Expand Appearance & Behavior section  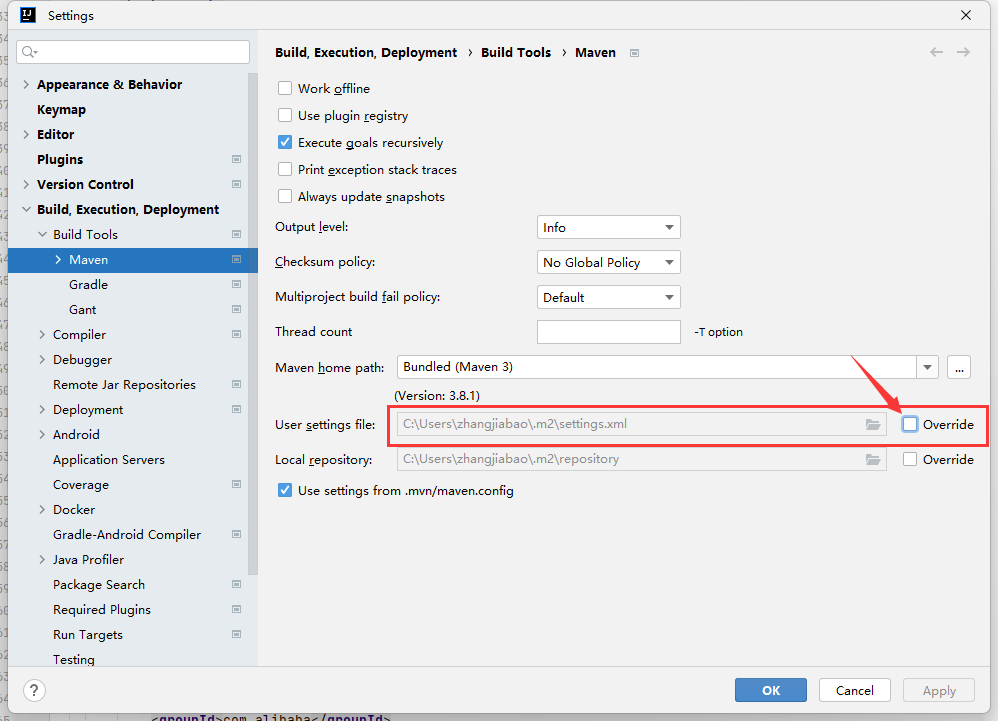(26, 85)
